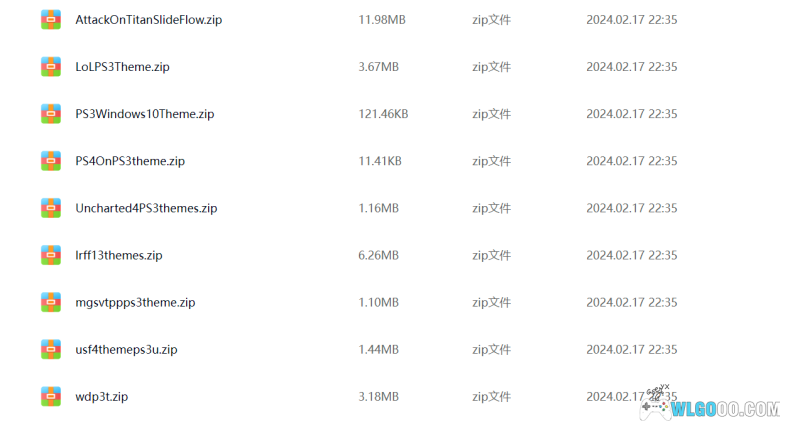This screenshot has width=785, height=424.
Task: Open the PS4OnPS3theme.zip entry
Action: 130,161
